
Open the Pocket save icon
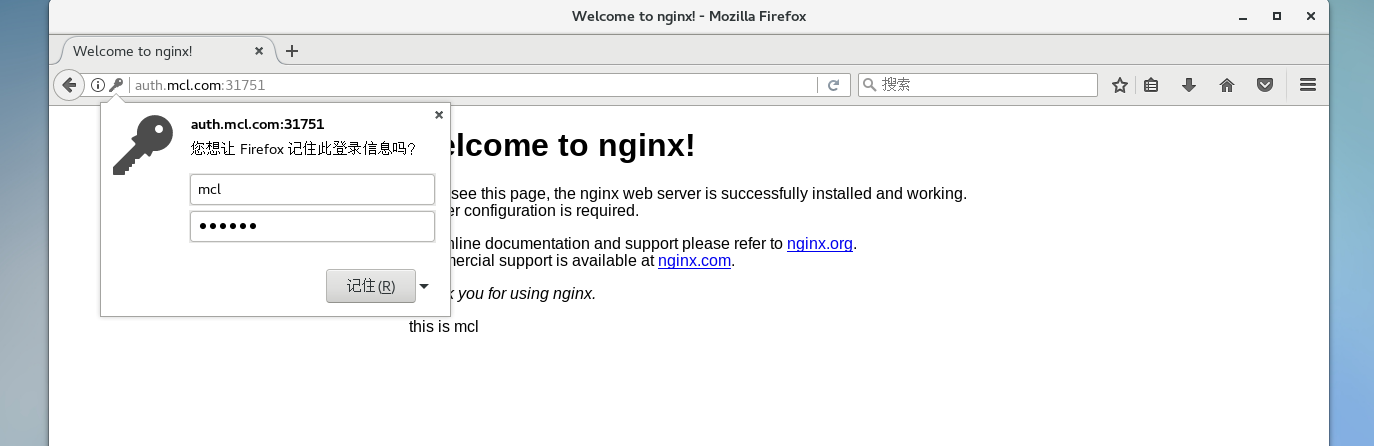coord(1265,85)
